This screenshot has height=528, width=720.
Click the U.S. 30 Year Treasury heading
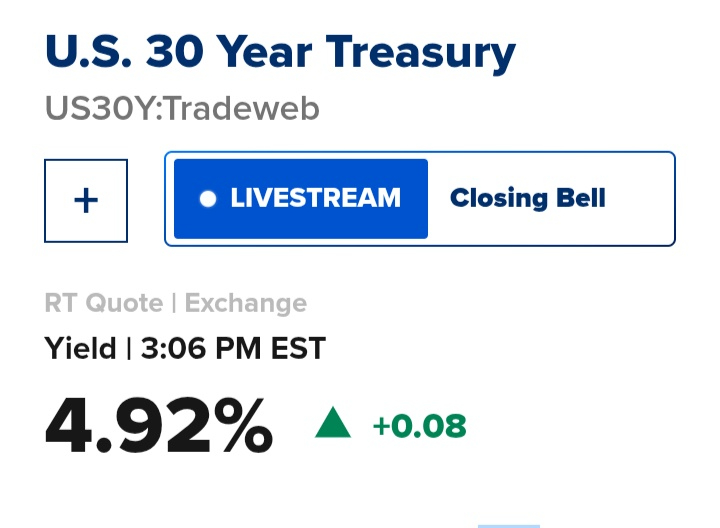[x=280, y=52]
